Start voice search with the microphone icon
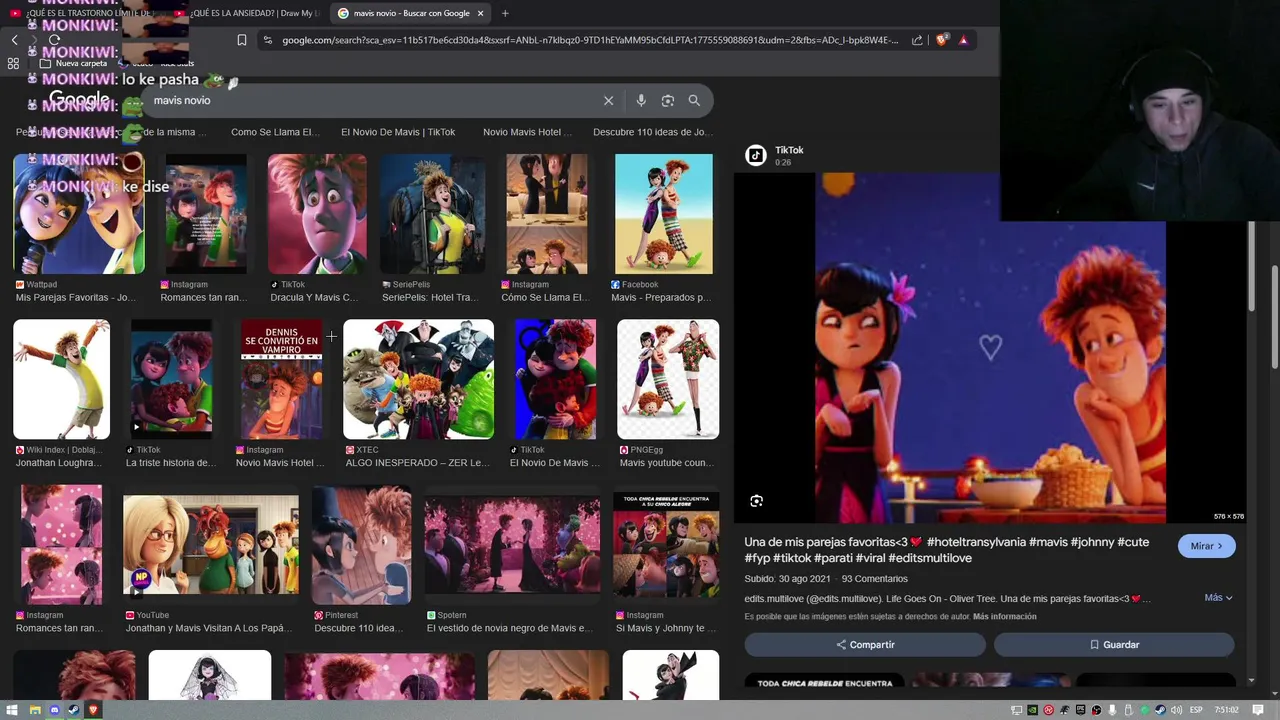The width and height of the screenshot is (1280, 720). [x=641, y=100]
